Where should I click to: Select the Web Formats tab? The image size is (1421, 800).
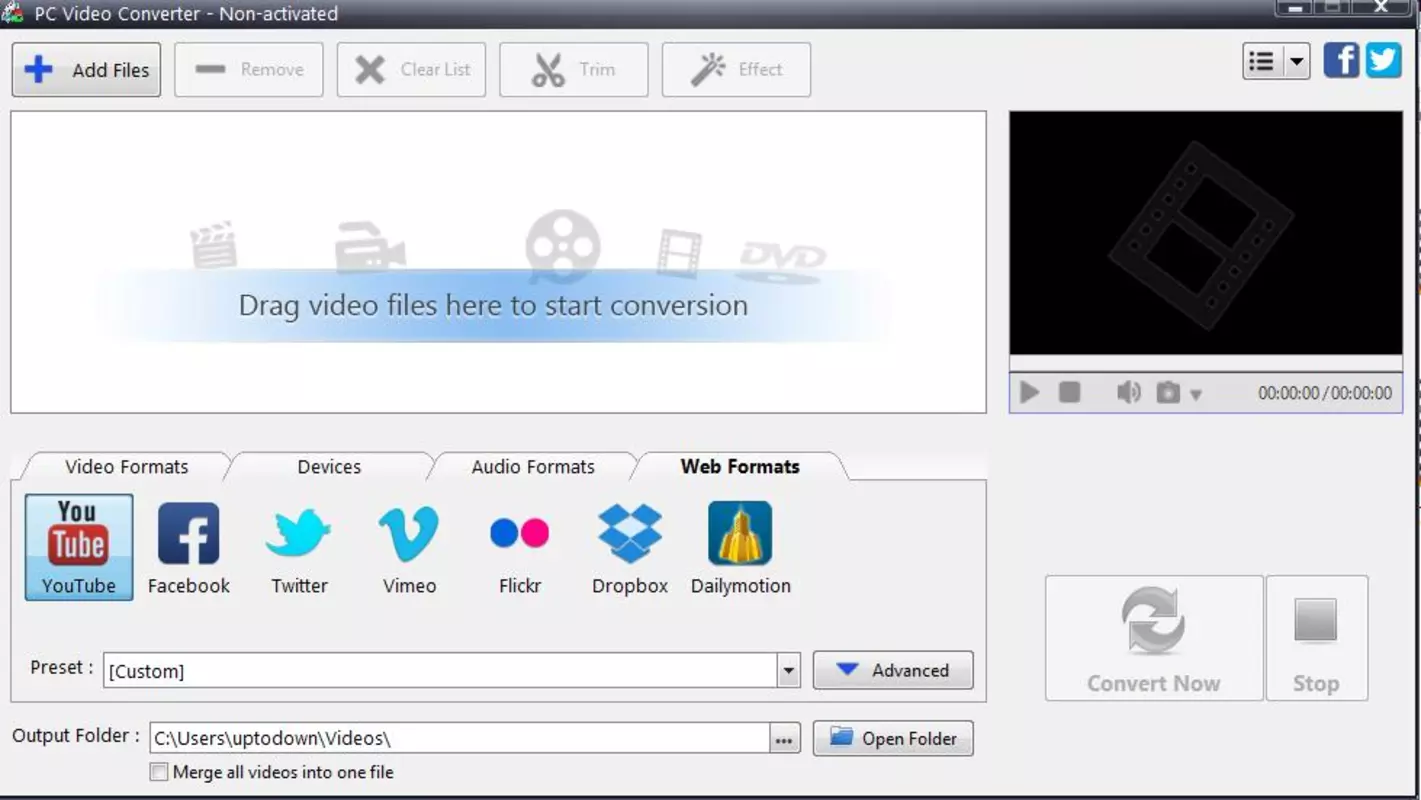pos(740,467)
